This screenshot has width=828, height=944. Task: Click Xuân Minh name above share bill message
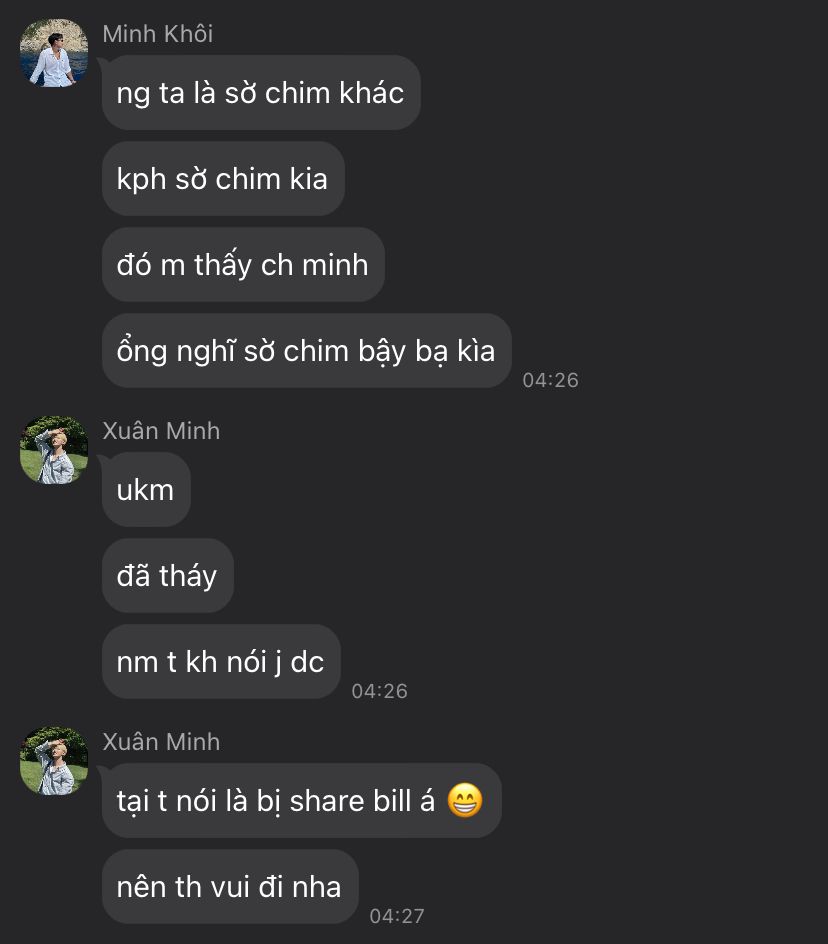point(161,742)
